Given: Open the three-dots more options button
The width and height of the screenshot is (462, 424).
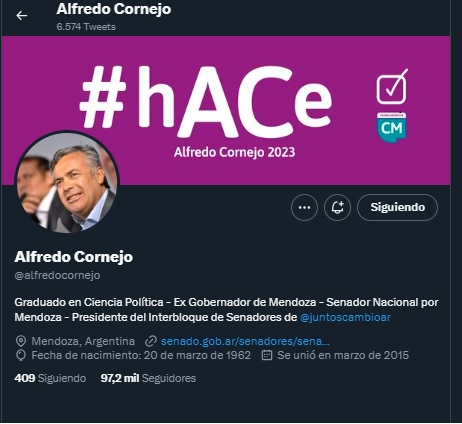Looking at the screenshot, I should click(x=304, y=208).
